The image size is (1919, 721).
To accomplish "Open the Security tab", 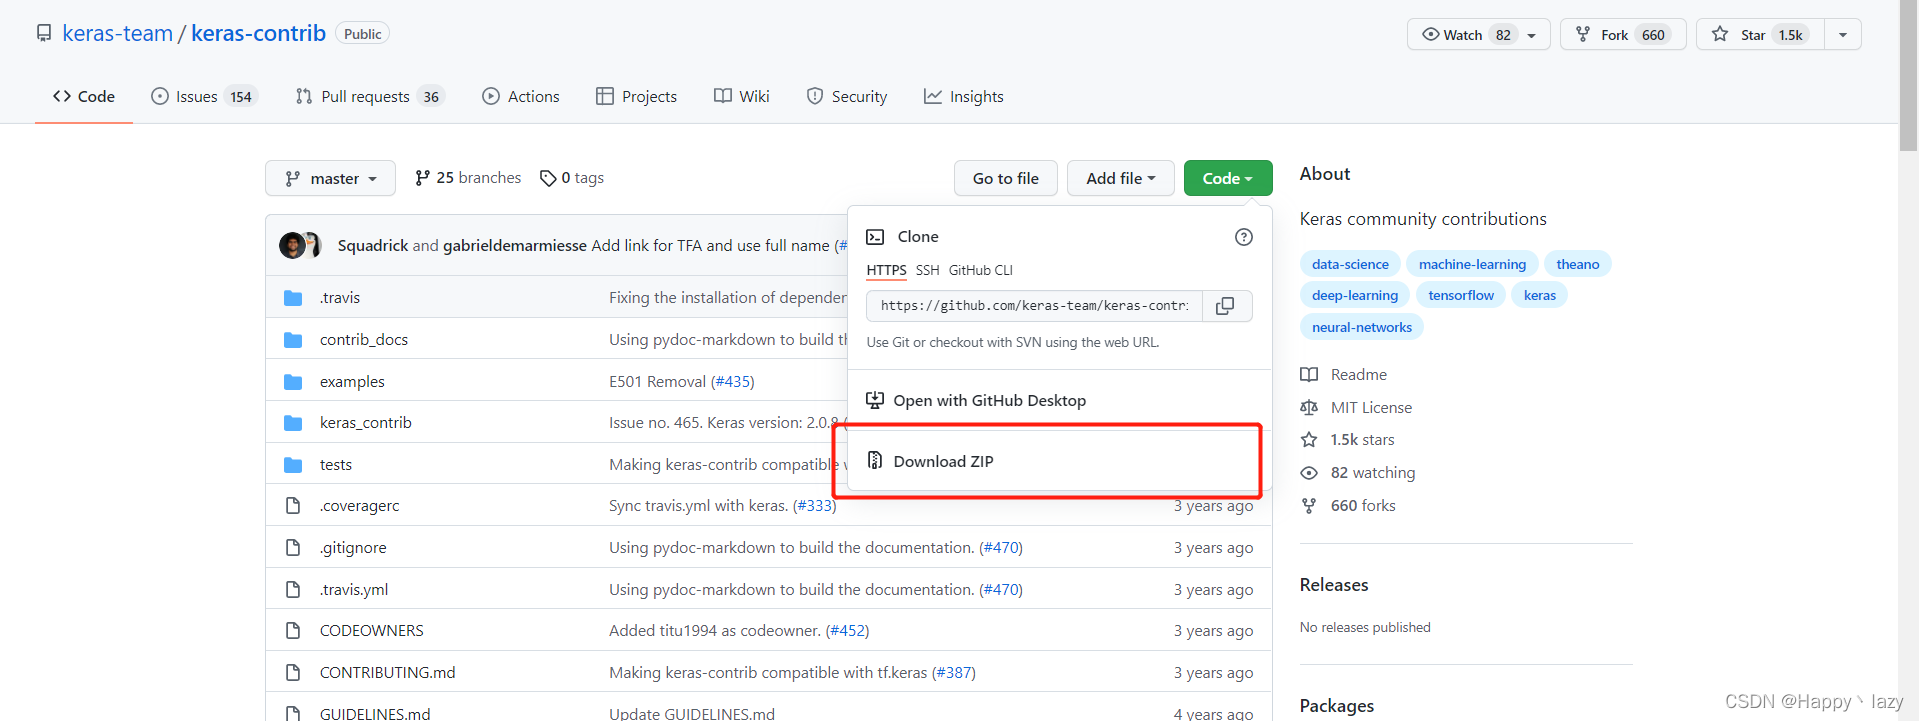I will (x=847, y=97).
